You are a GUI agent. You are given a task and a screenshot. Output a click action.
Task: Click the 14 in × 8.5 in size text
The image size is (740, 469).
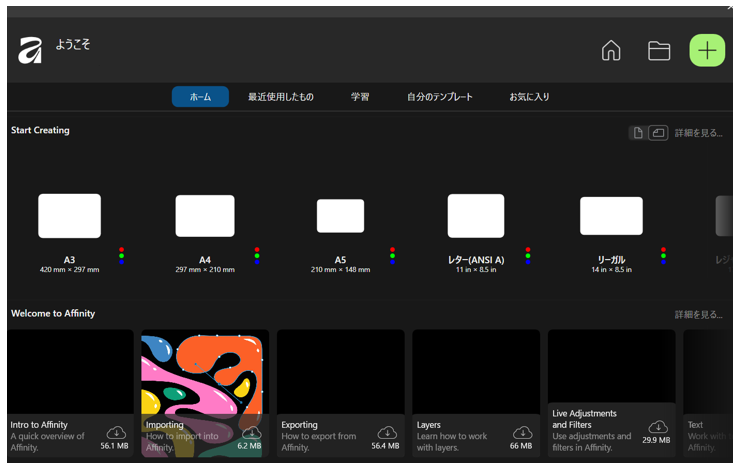coord(611,270)
